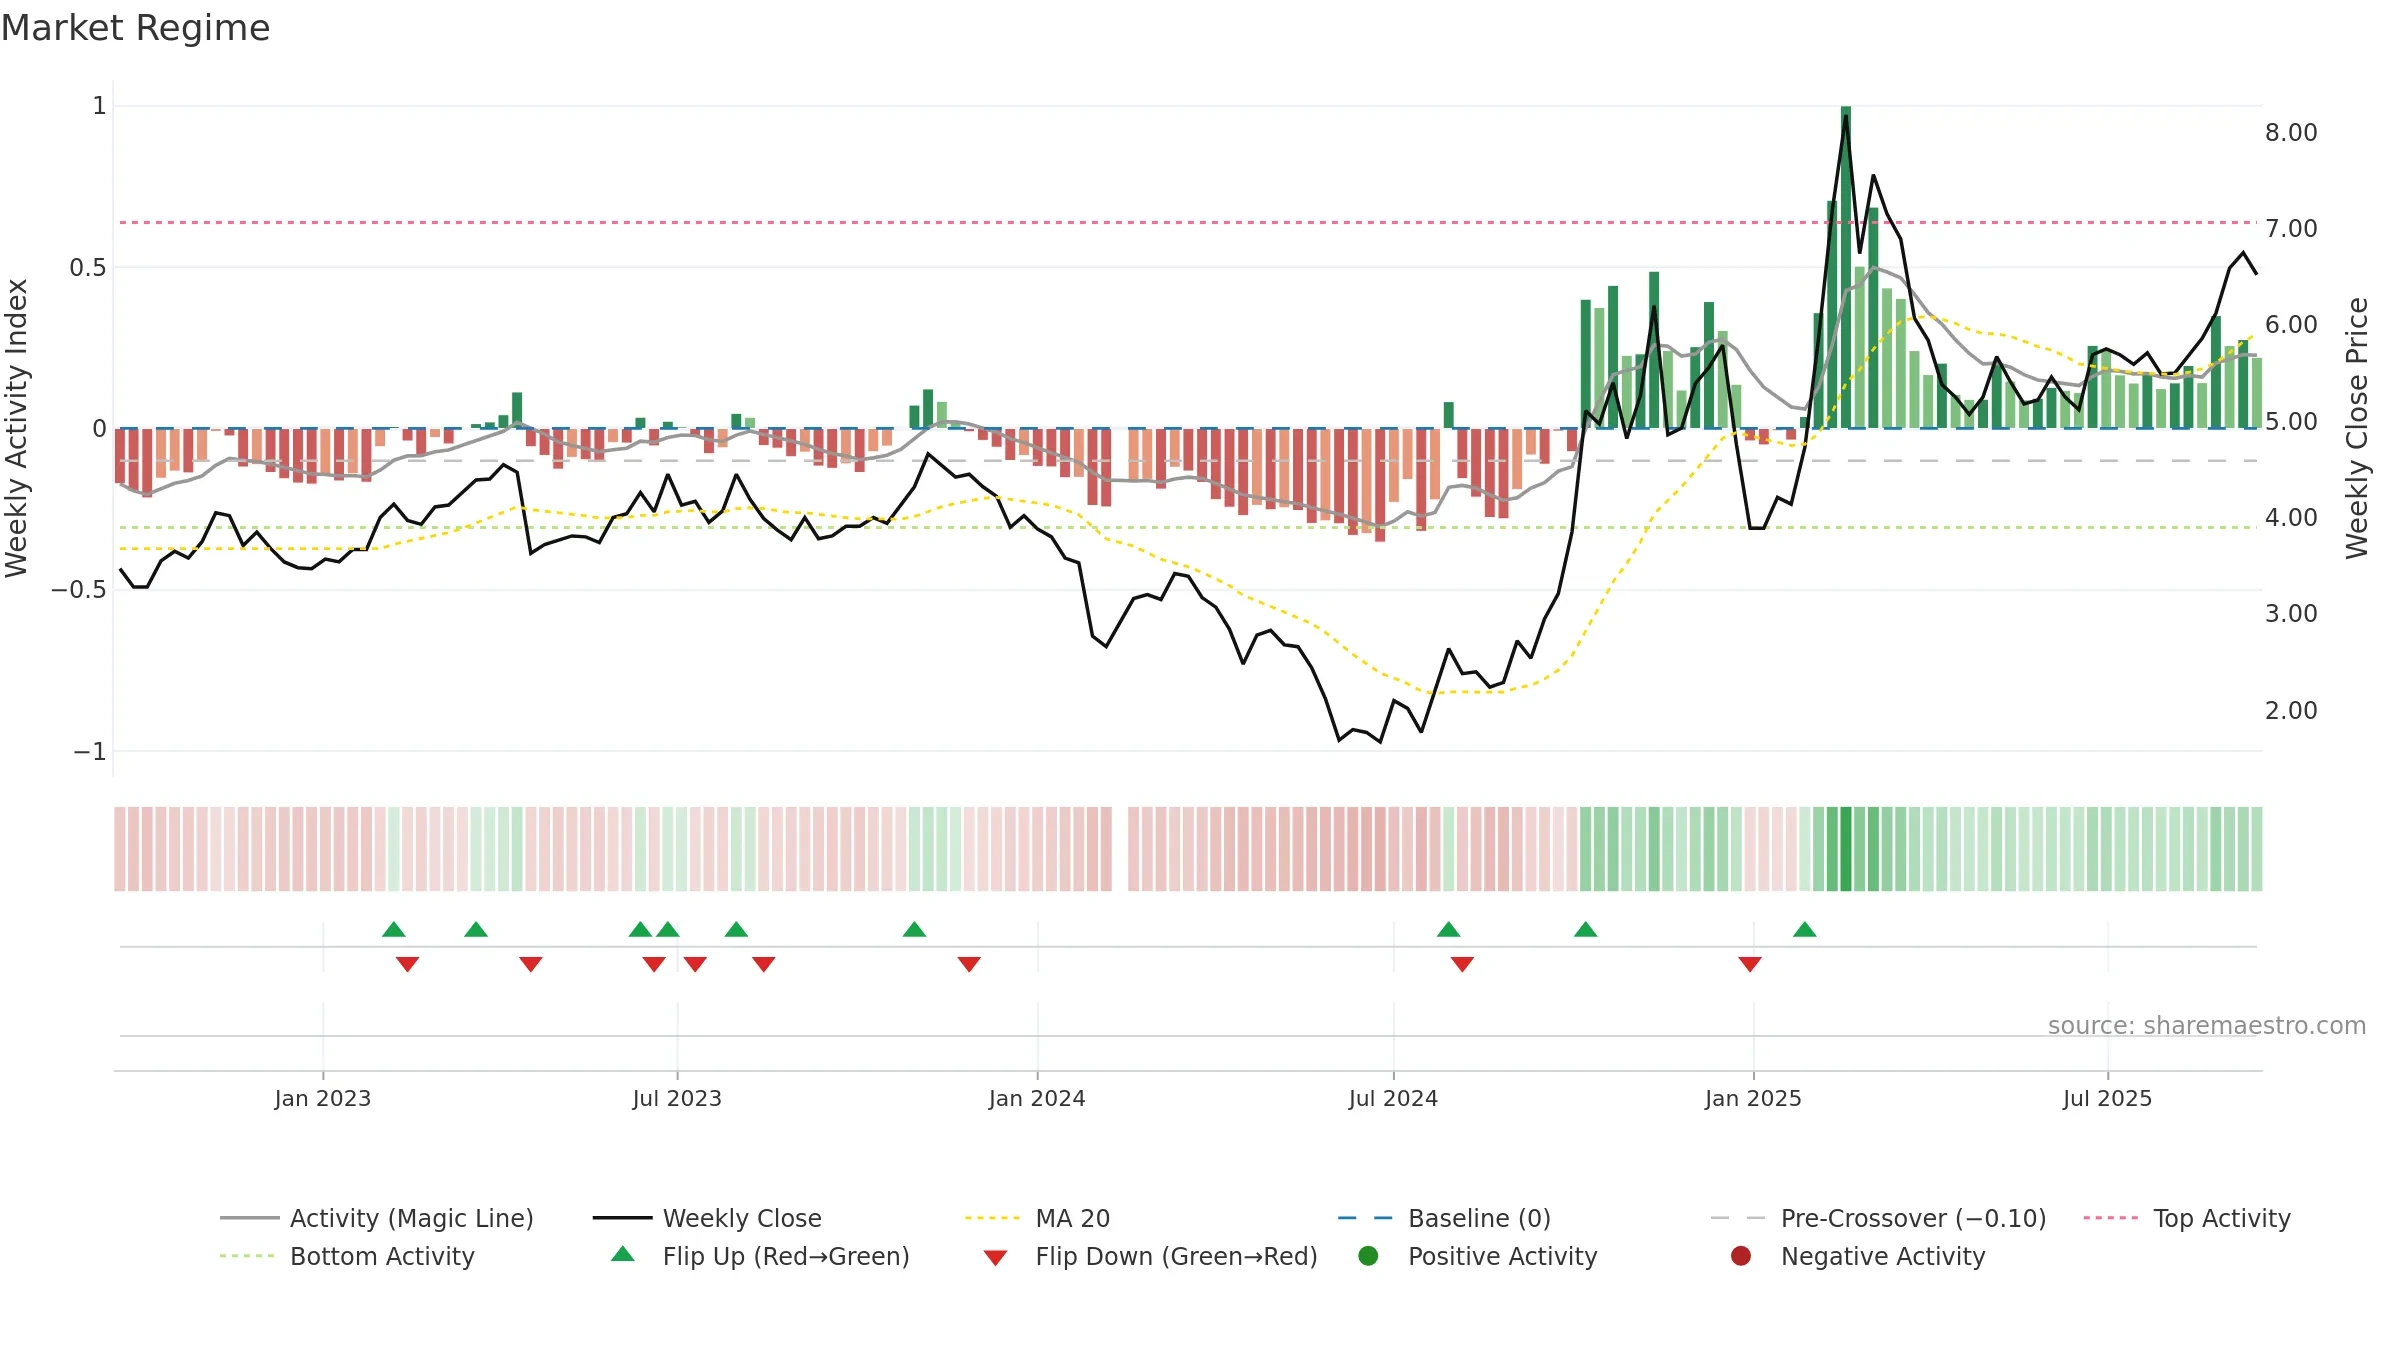Image resolution: width=2400 pixels, height=1350 pixels.
Task: Select the Flip Up triangle nearest Jan 2024
Action: (x=914, y=930)
